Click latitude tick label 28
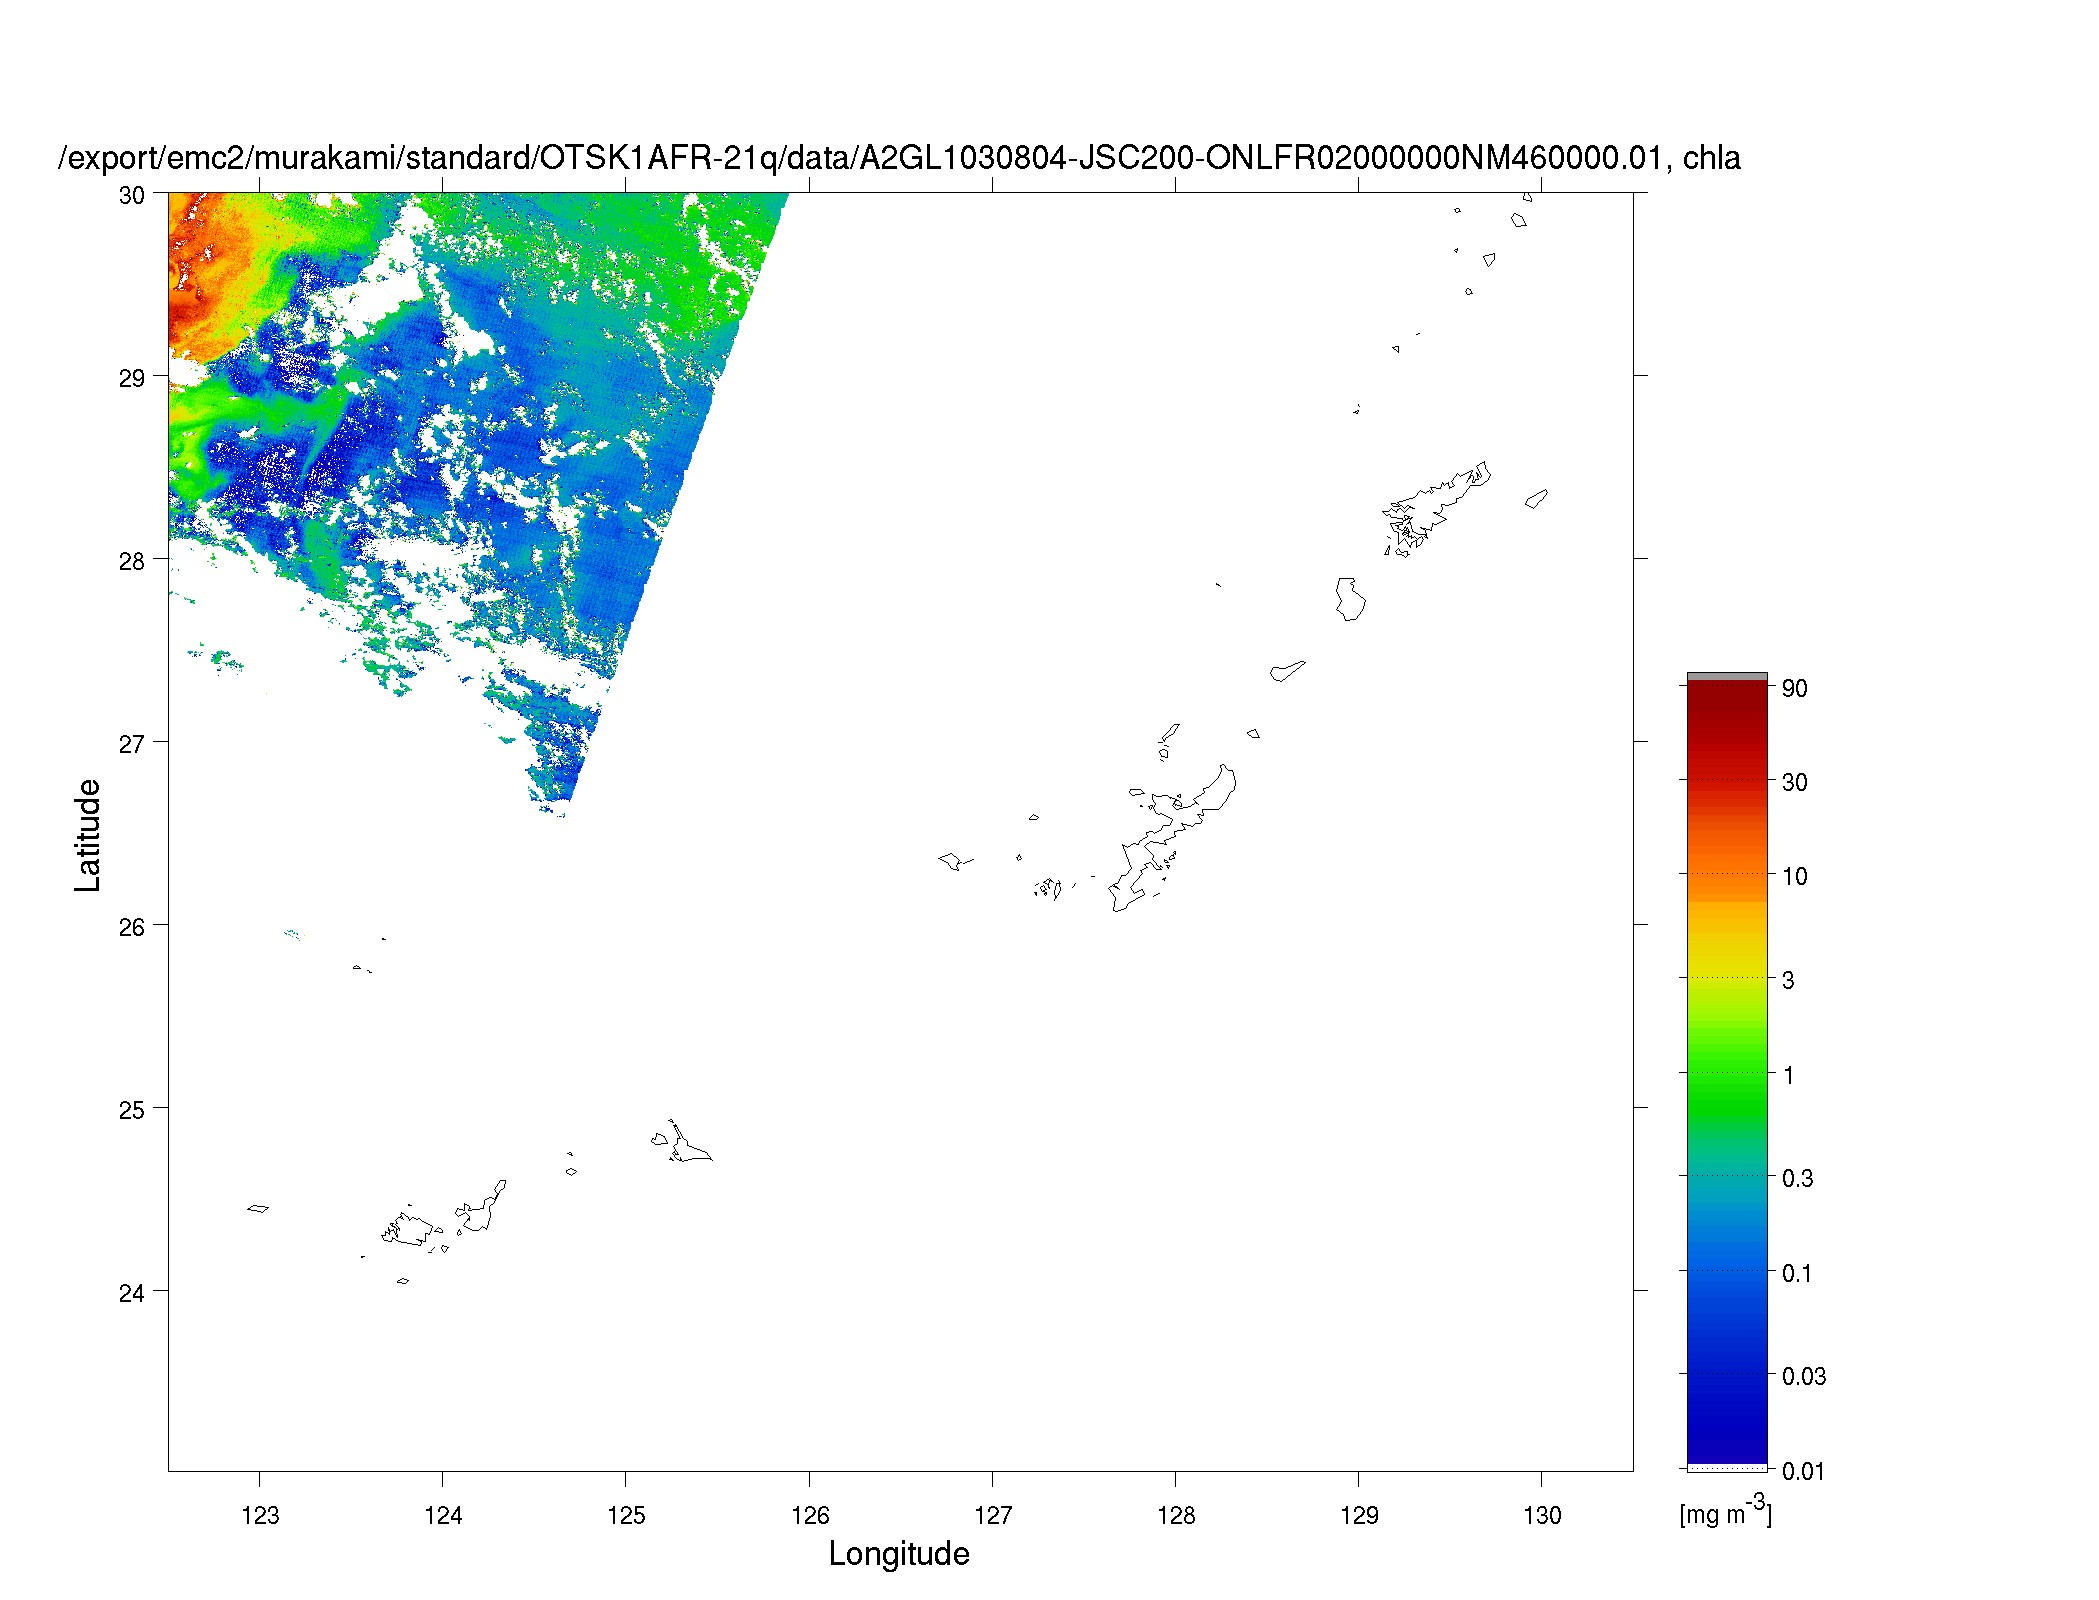 pyautogui.click(x=131, y=561)
